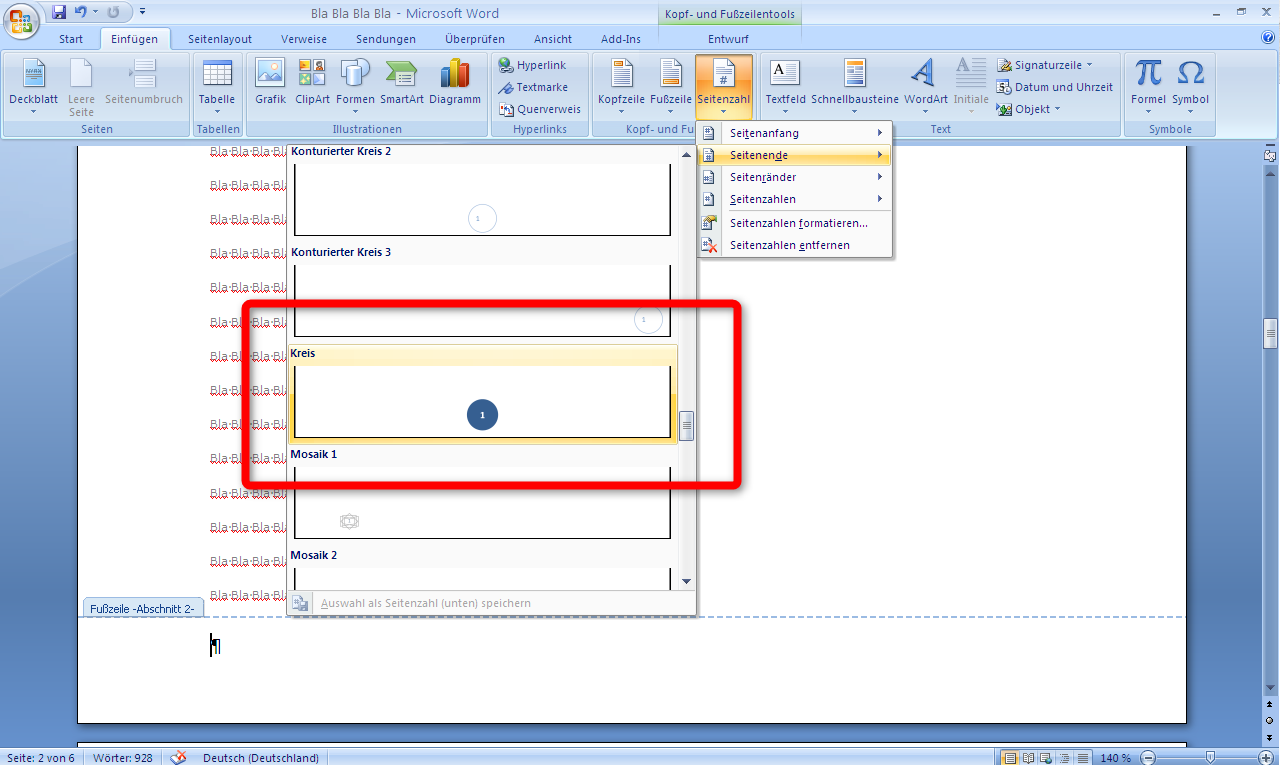
Task: Switch to the Seitenlayout tab
Action: [220, 39]
